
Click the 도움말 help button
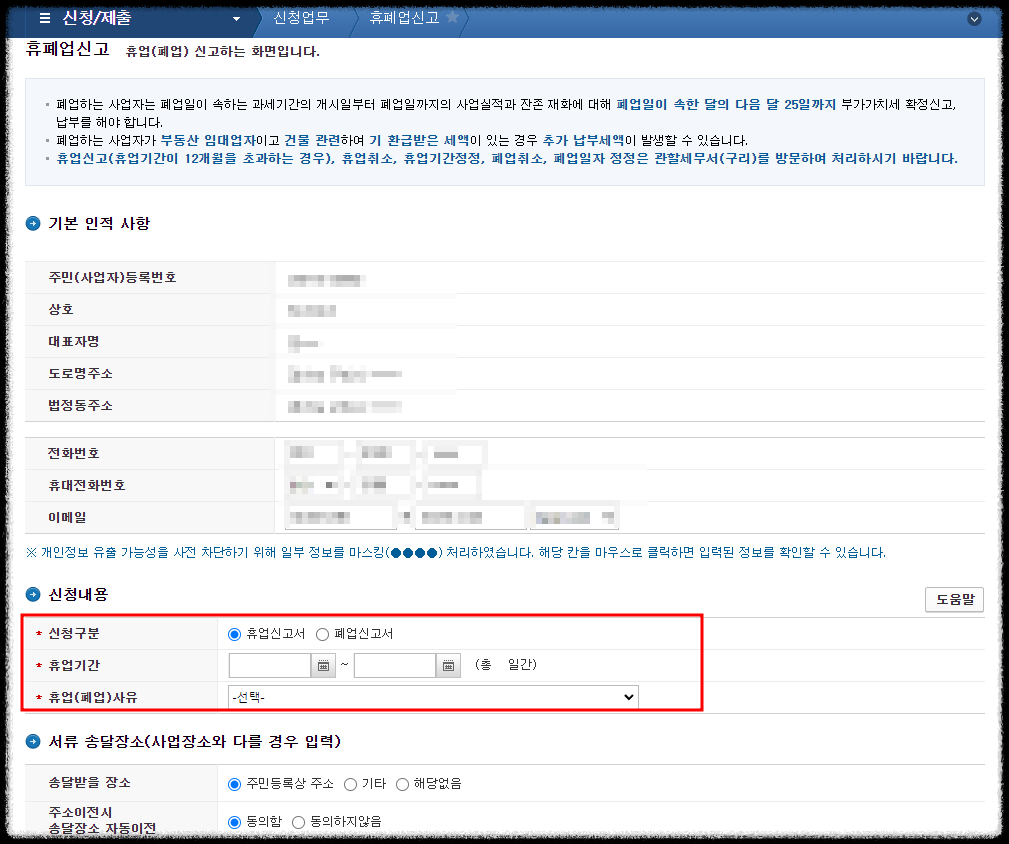point(953,600)
